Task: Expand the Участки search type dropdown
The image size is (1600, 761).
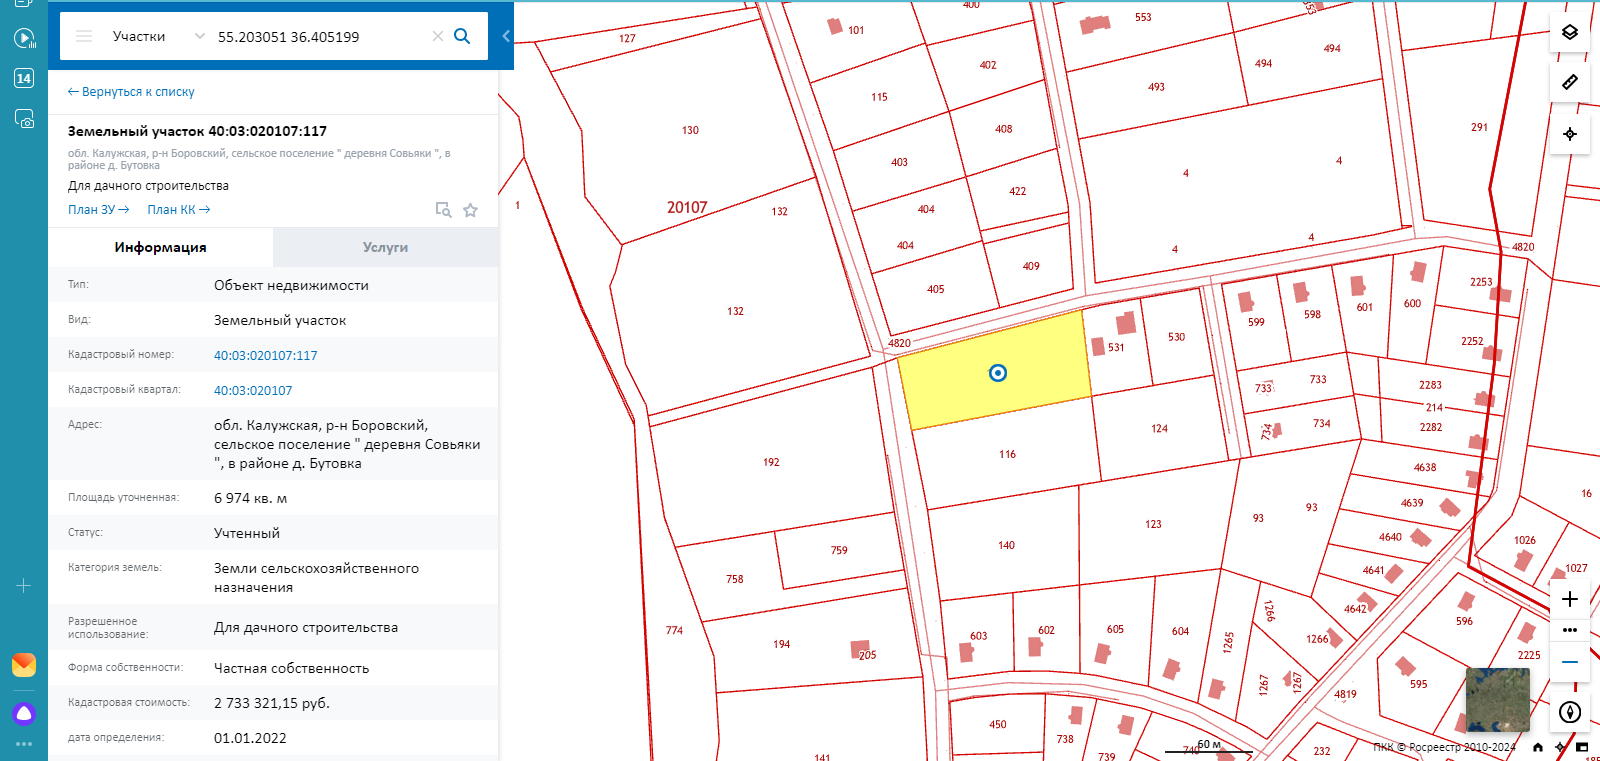Action: click(159, 36)
